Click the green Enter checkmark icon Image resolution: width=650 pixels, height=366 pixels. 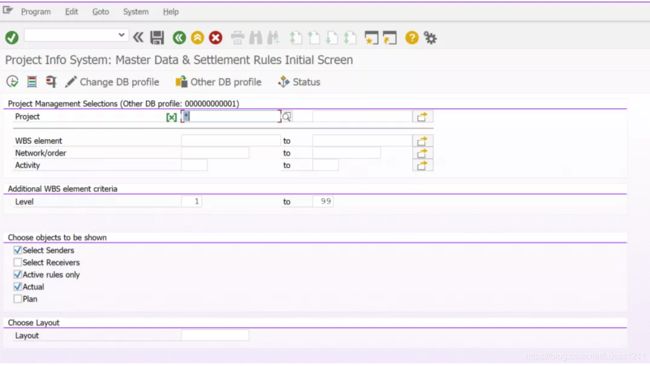point(12,38)
